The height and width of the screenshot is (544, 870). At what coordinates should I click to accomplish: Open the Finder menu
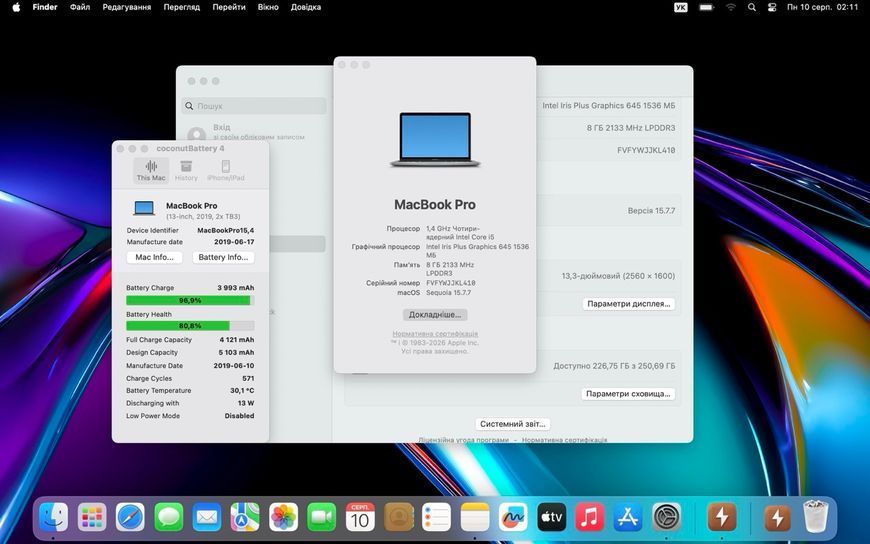[x=45, y=7]
